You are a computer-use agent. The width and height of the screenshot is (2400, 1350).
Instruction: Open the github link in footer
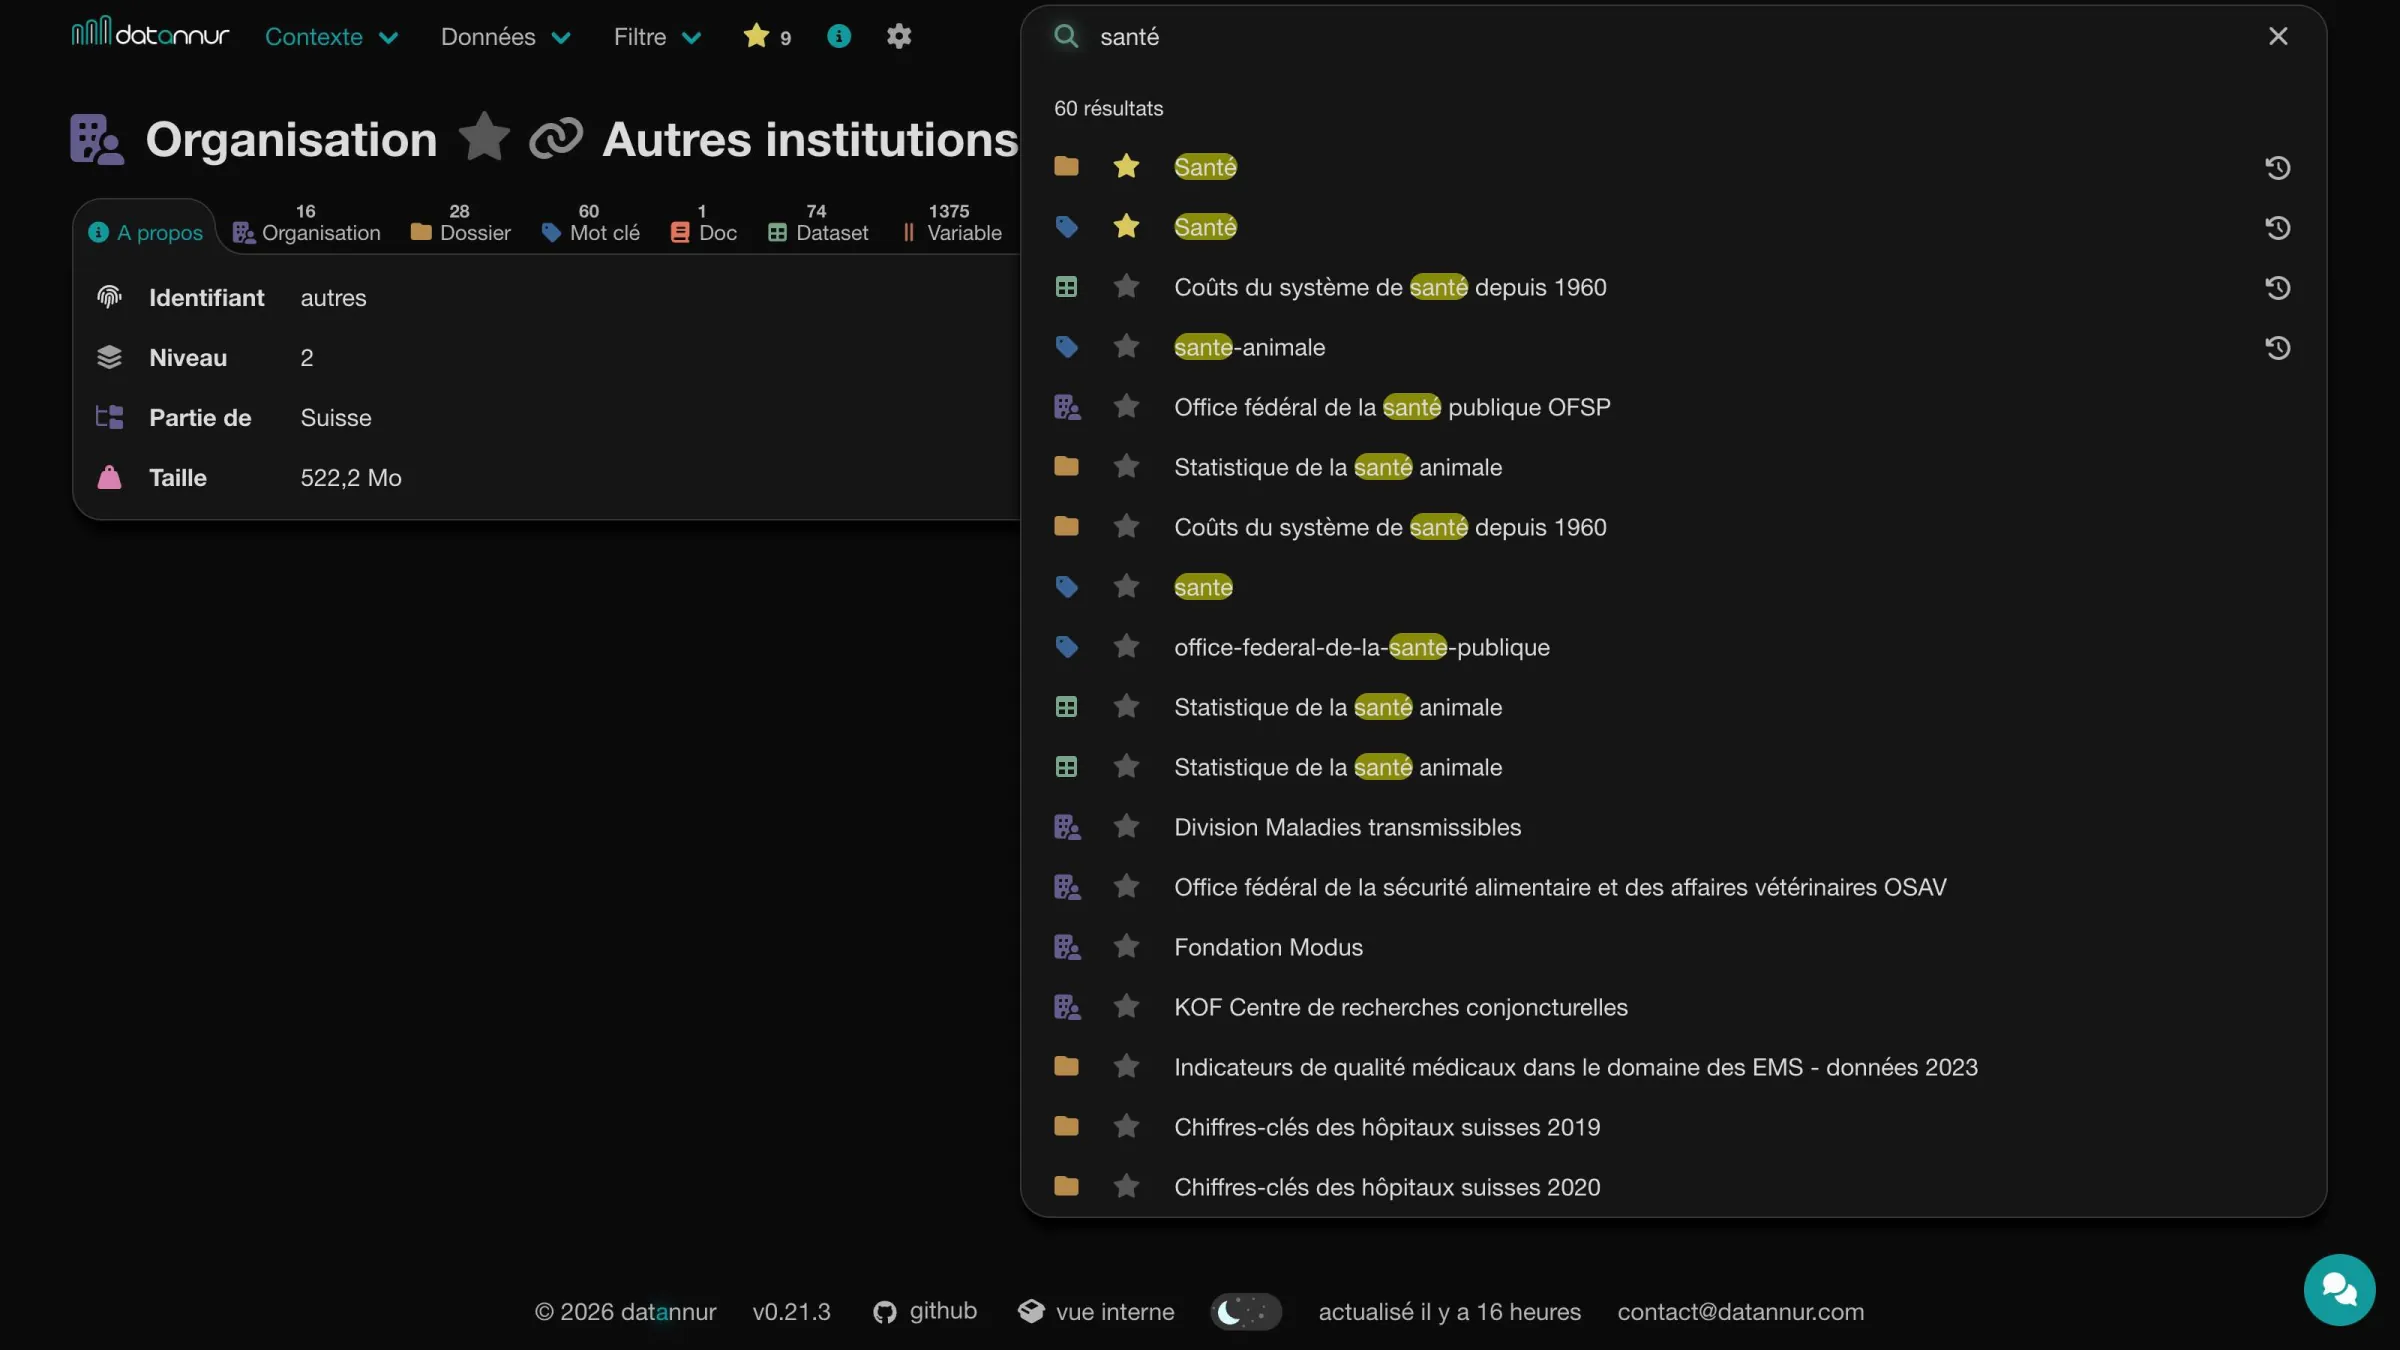point(924,1311)
